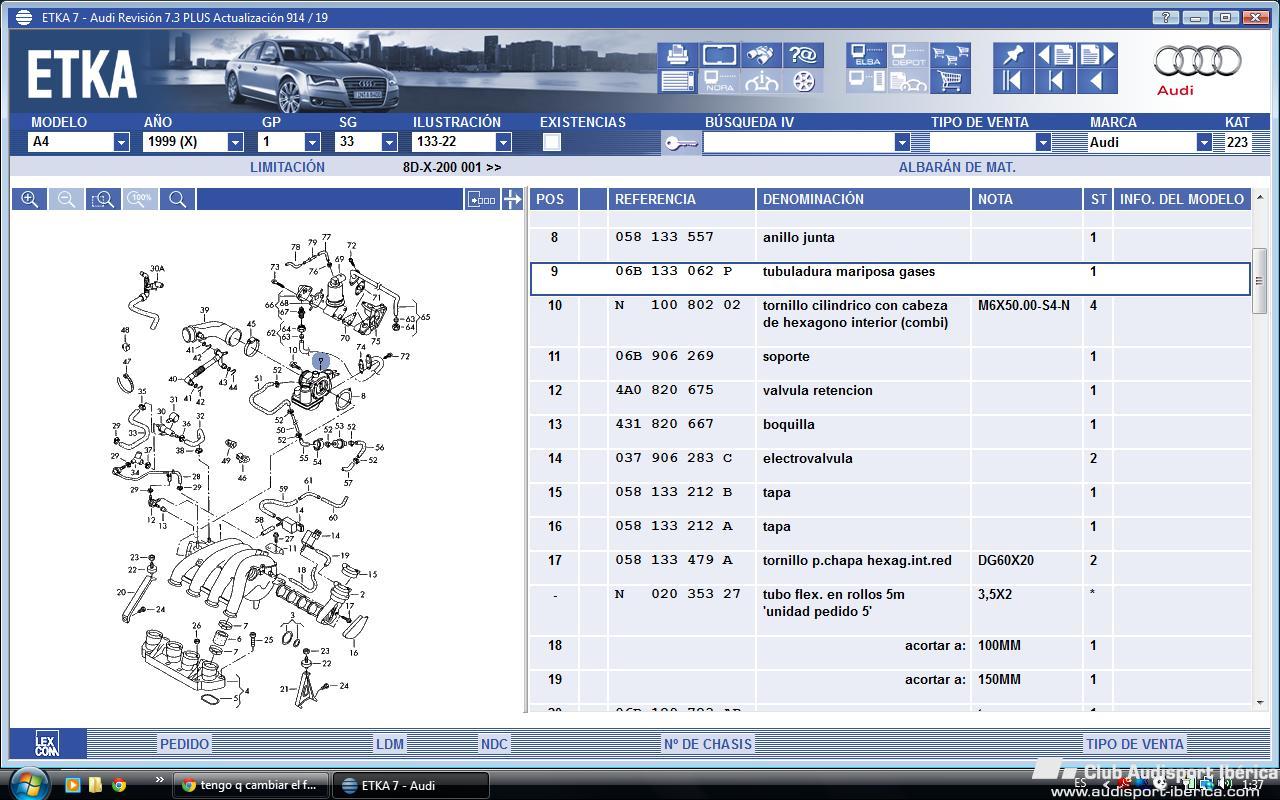Click the plain magnifier icon above illustration

point(177,199)
